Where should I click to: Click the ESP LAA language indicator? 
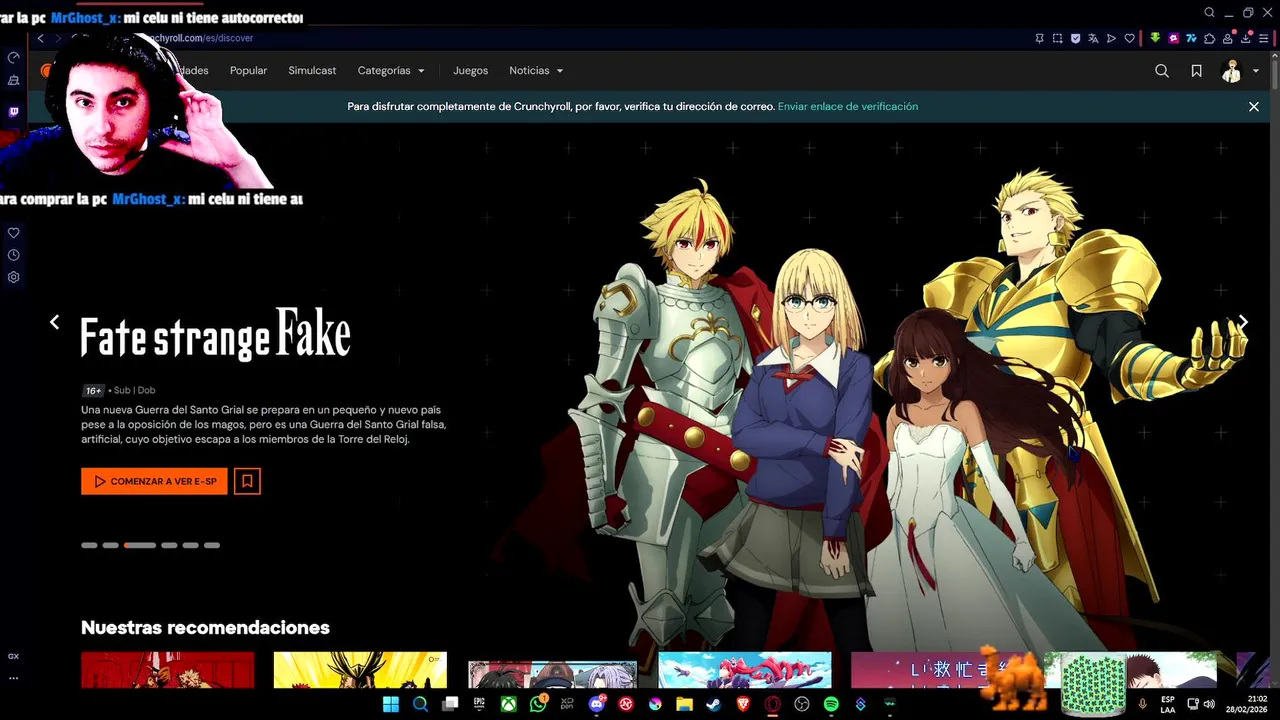pyautogui.click(x=1168, y=704)
